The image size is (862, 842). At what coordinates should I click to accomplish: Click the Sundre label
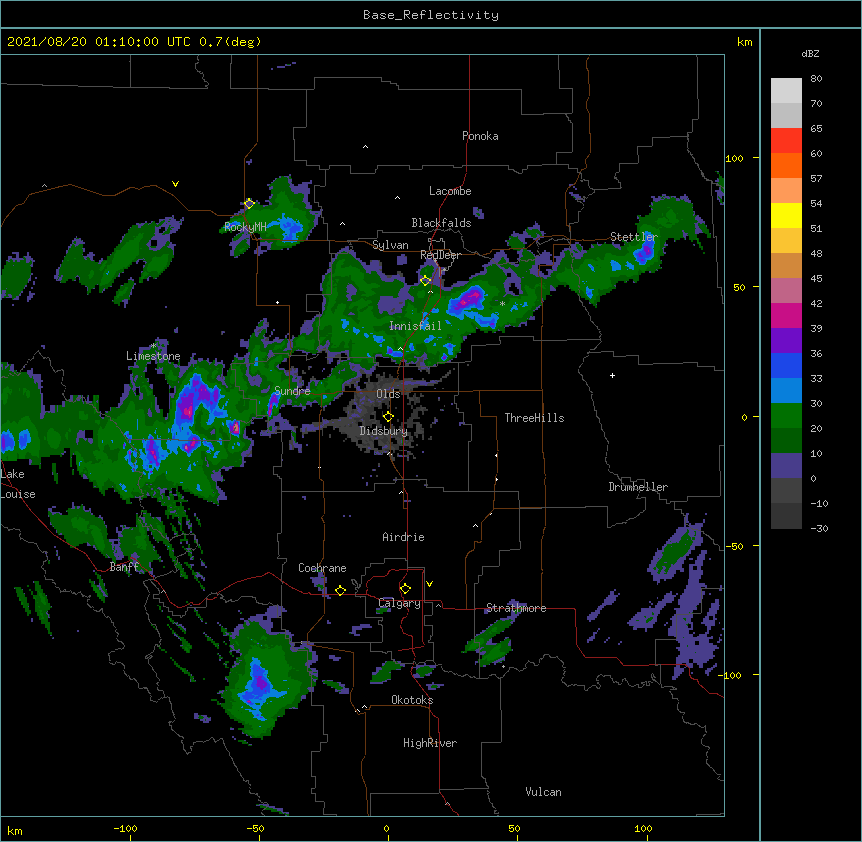pyautogui.click(x=292, y=391)
